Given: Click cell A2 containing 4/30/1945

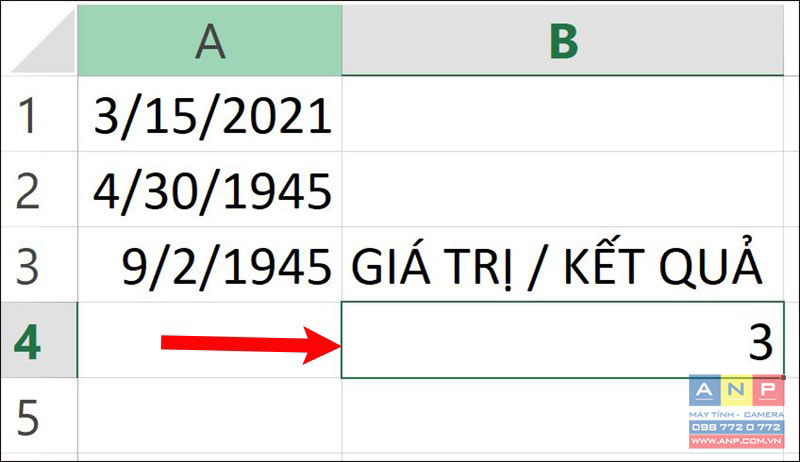Looking at the screenshot, I should tap(210, 189).
